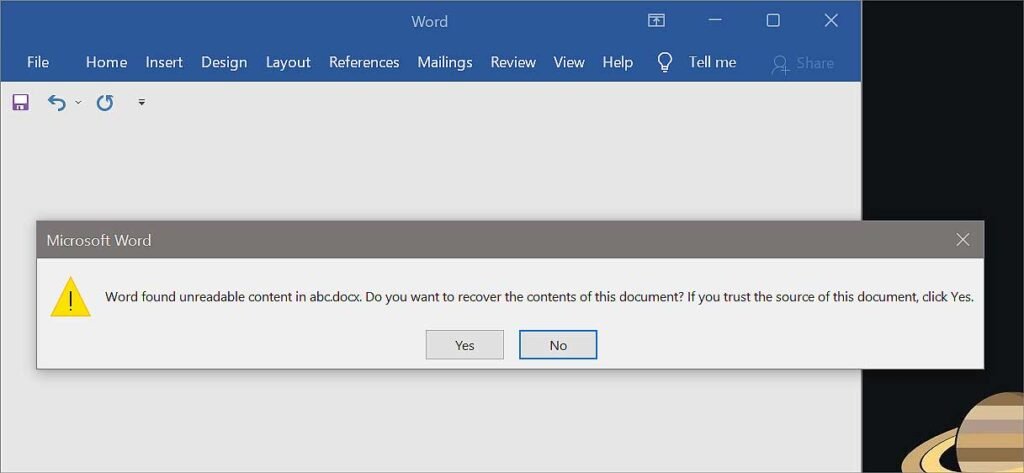Switch to the Insert tab
The image size is (1024, 473).
[x=164, y=63]
